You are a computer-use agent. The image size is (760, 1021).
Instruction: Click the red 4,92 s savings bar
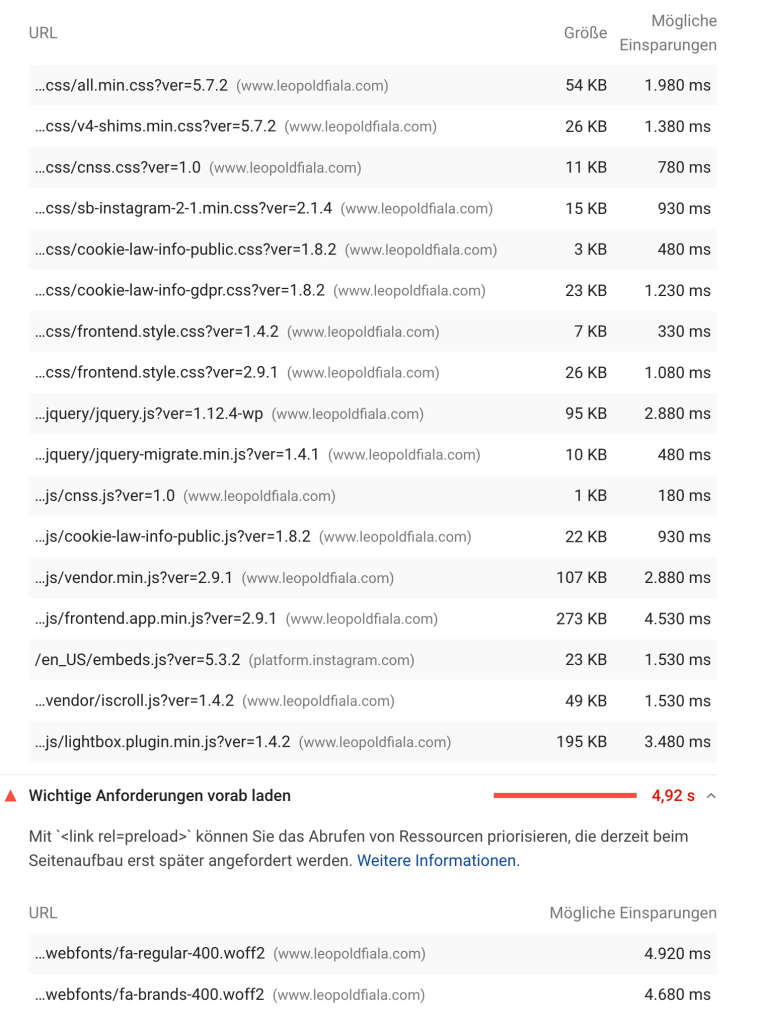click(565, 796)
